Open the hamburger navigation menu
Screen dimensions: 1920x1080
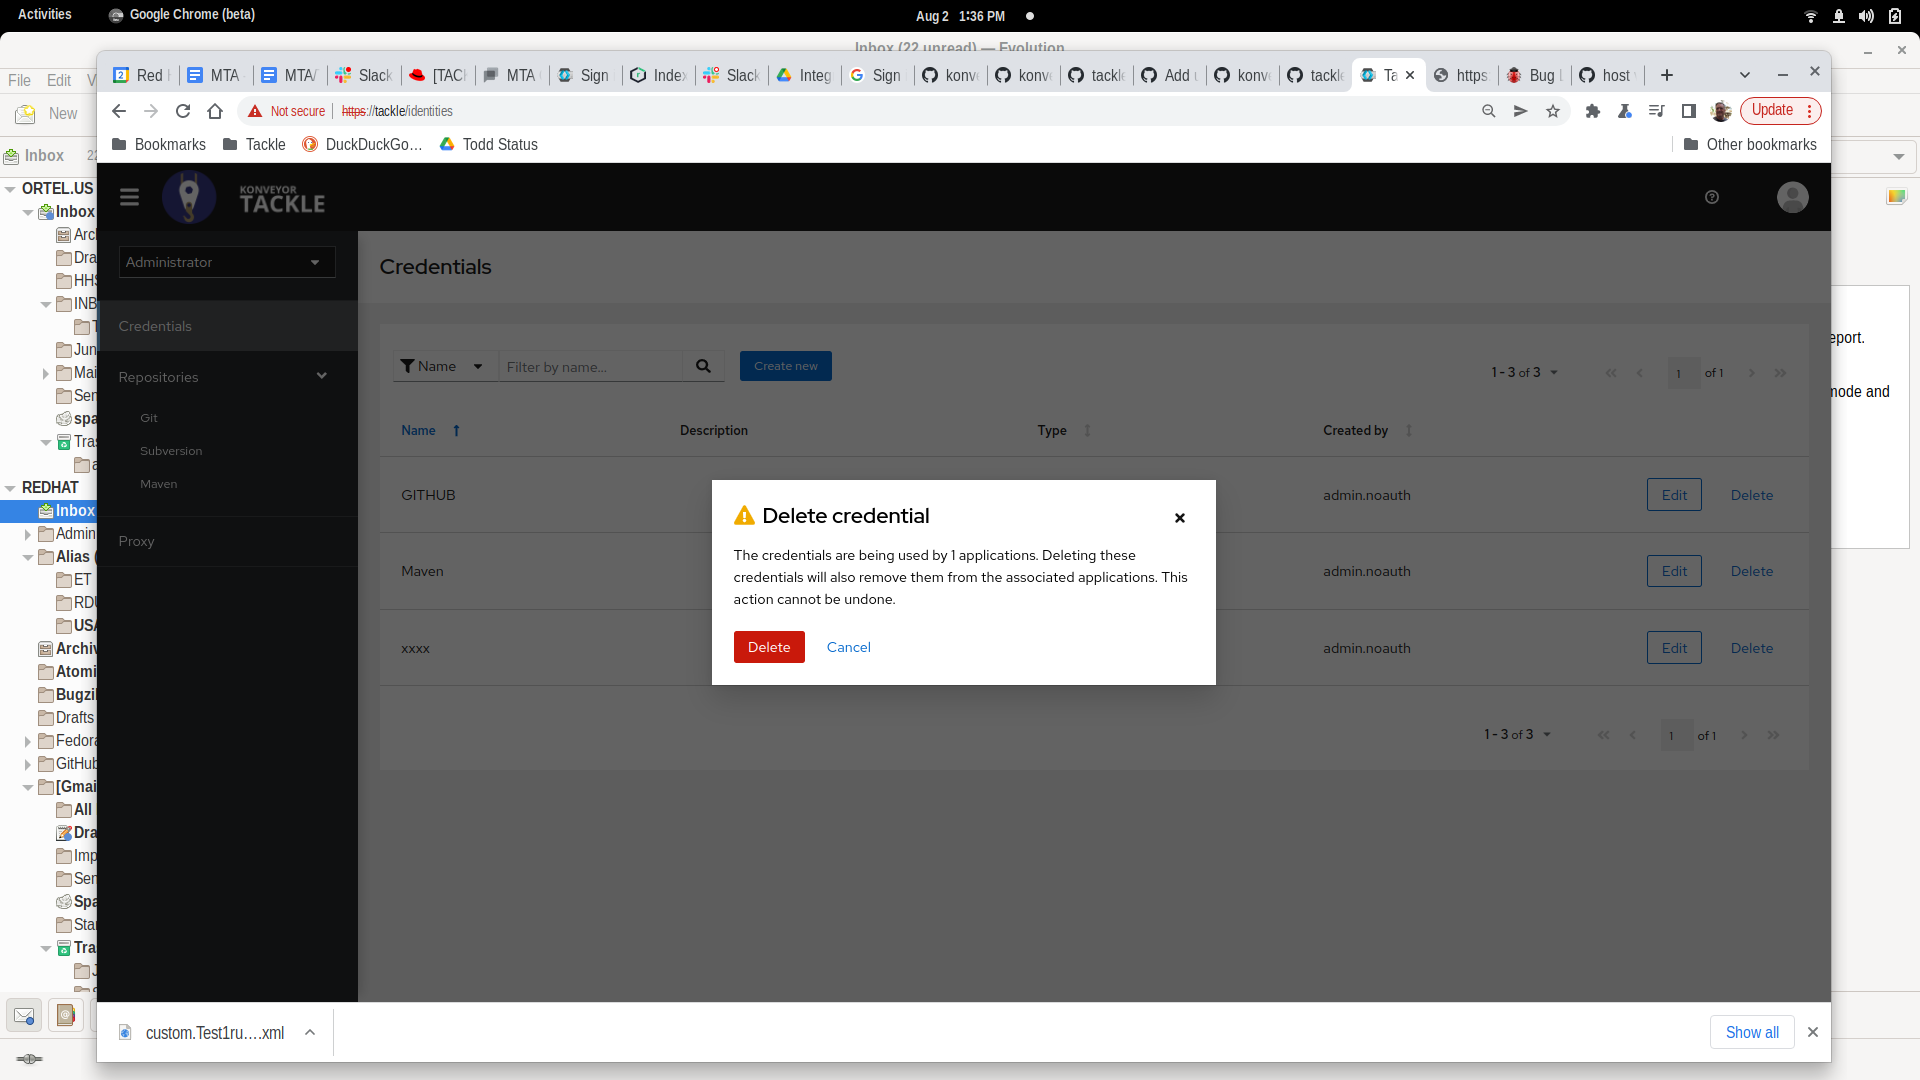click(129, 197)
